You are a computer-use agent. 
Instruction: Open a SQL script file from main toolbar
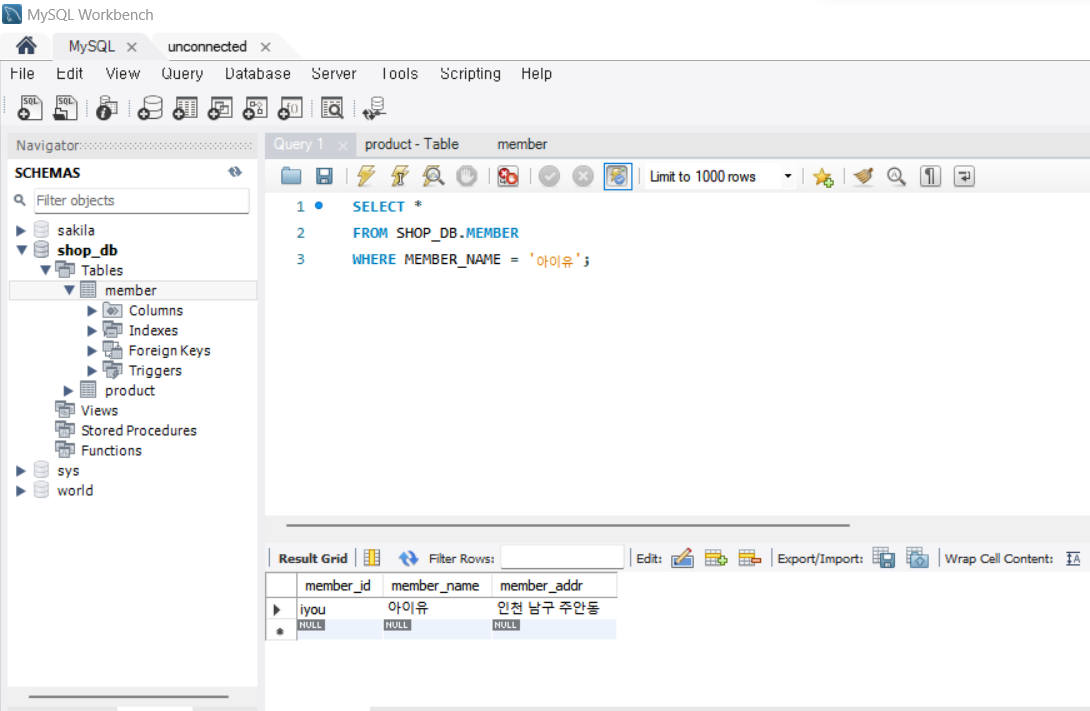click(65, 108)
